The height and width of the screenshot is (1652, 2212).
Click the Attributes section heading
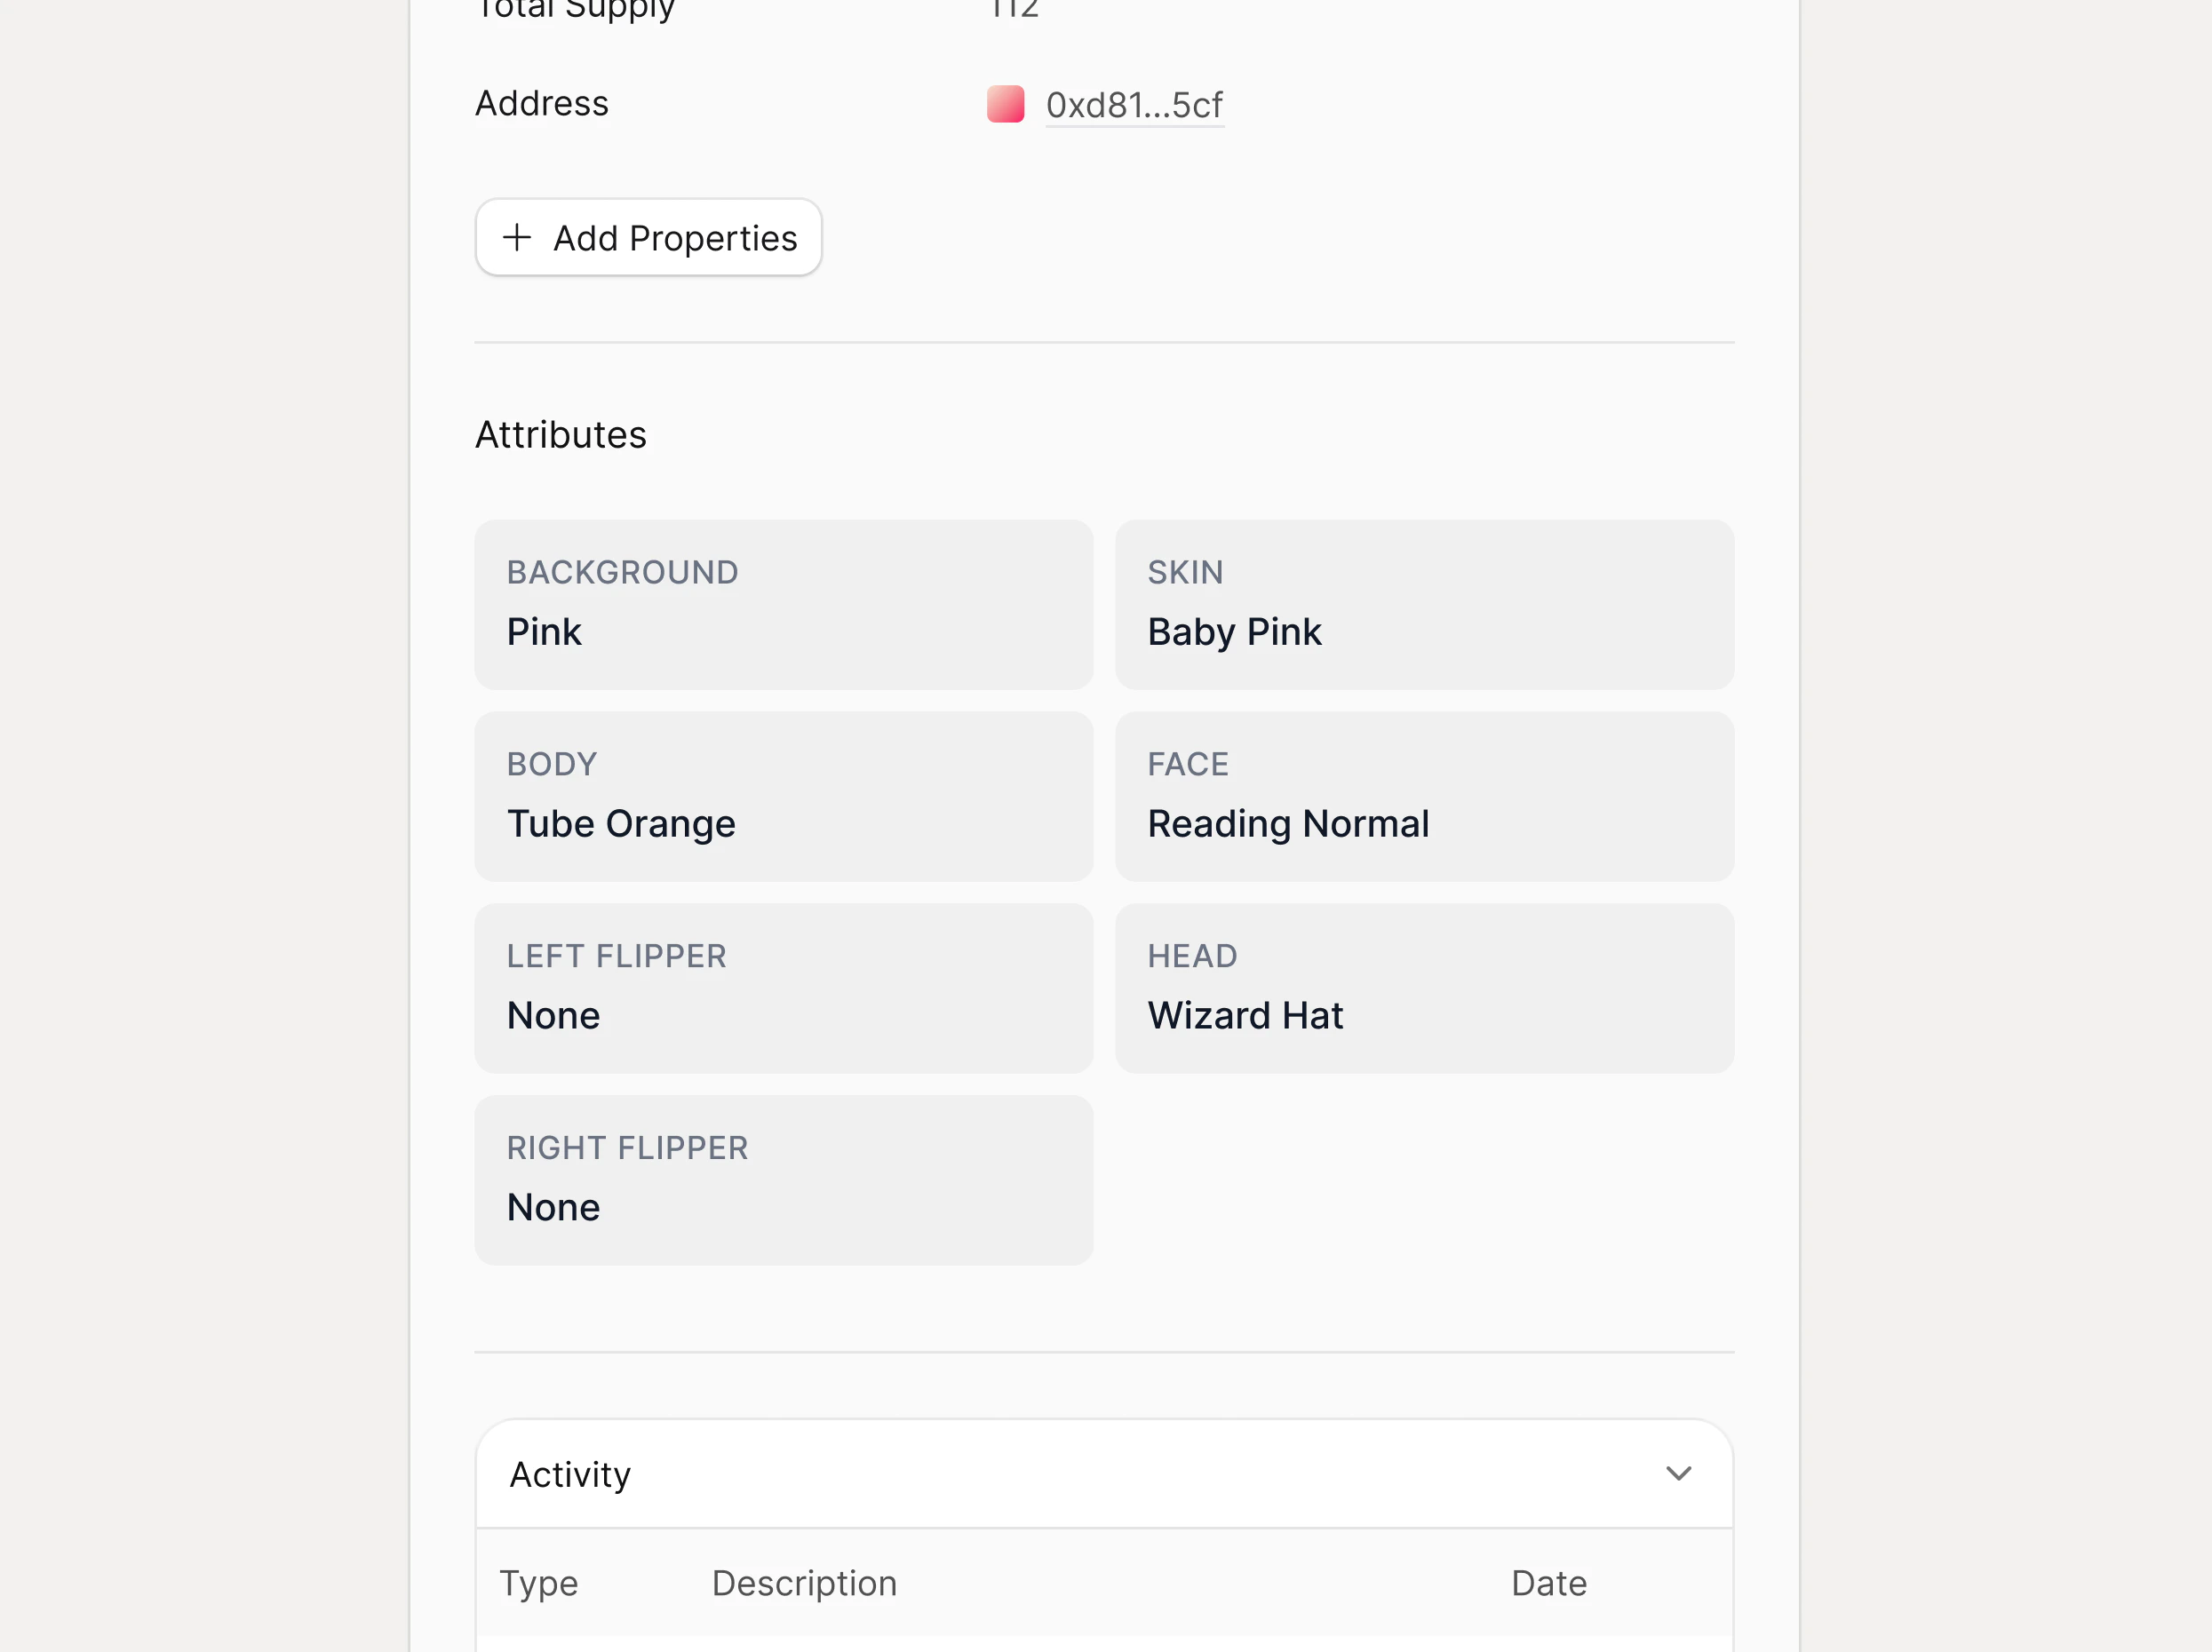click(560, 435)
